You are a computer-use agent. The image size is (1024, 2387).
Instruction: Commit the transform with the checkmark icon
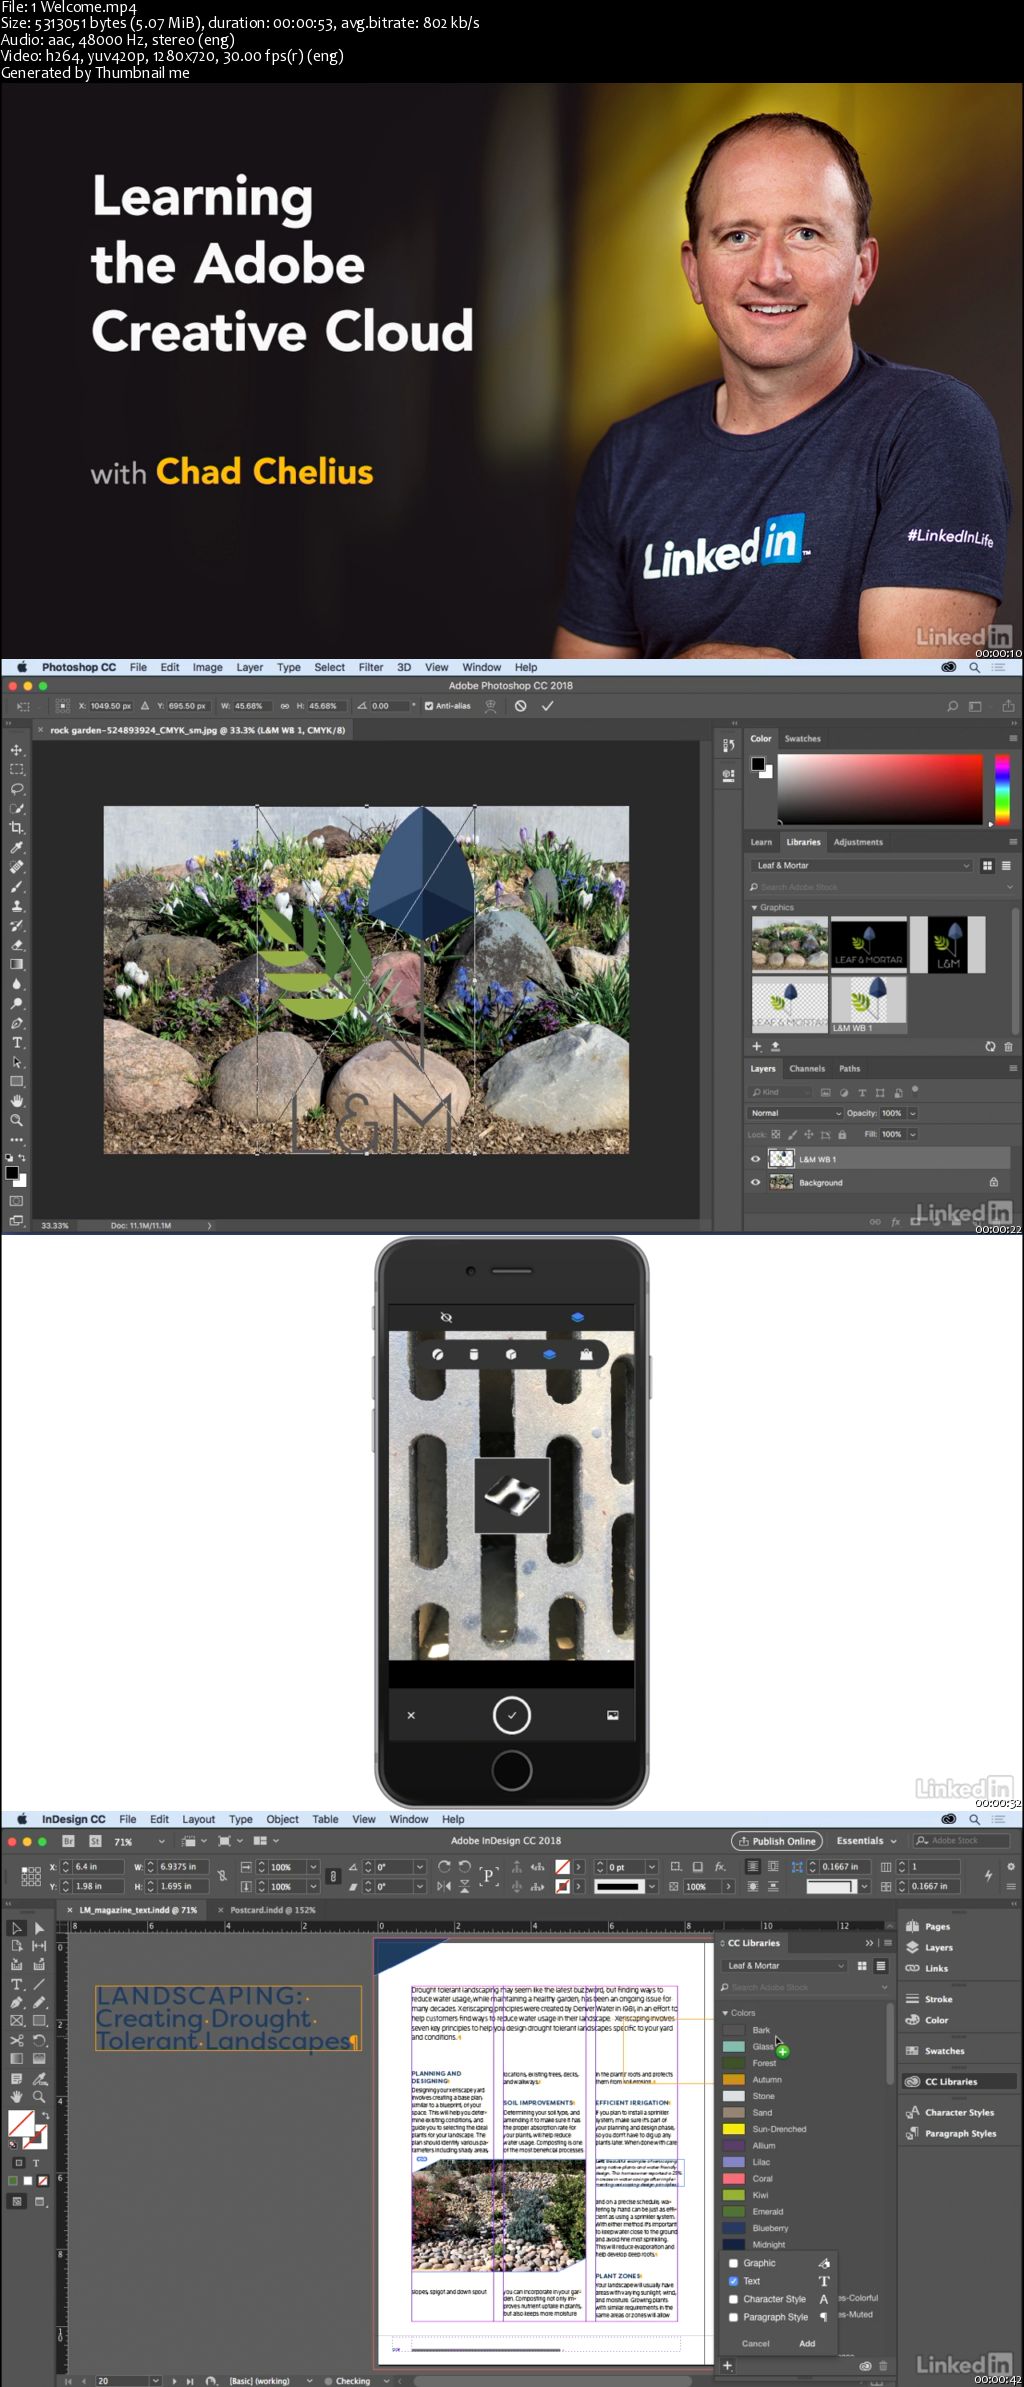point(547,706)
